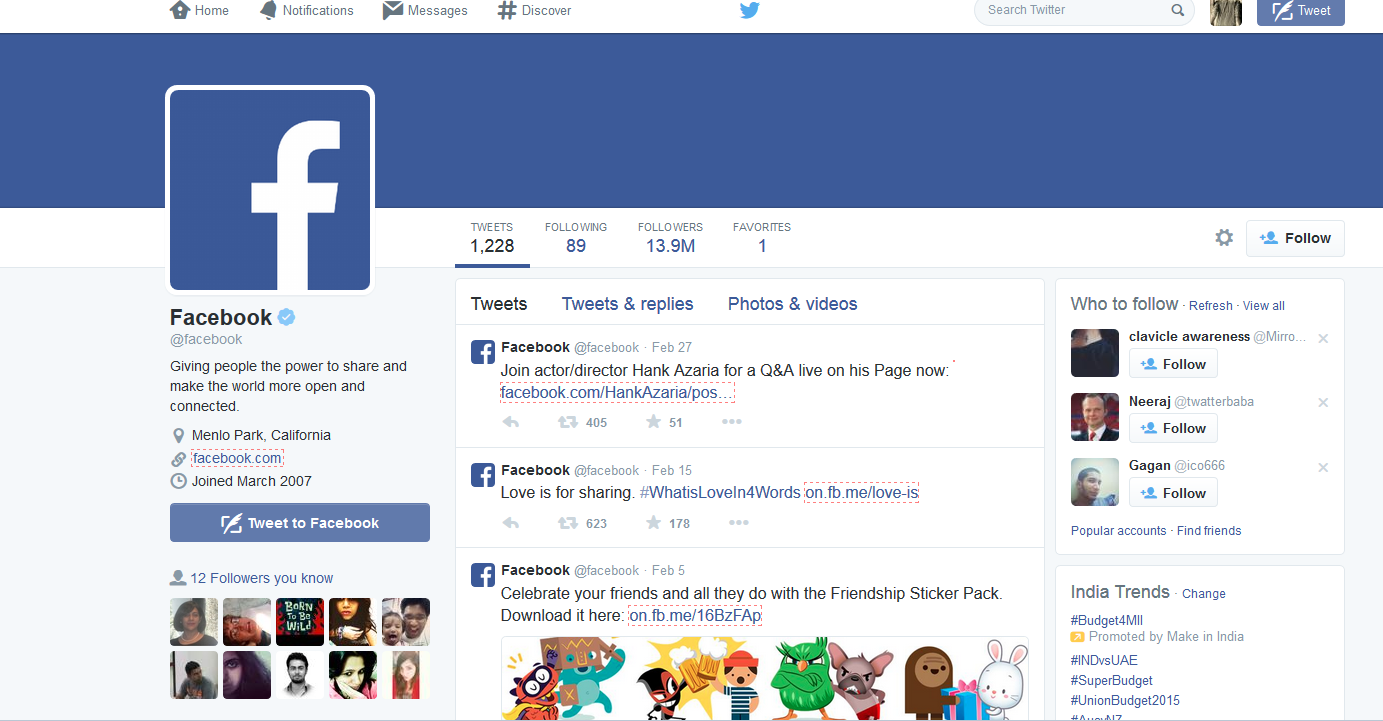Retweet the Love is for sharing tweet
The height and width of the screenshot is (721, 1383).
point(567,523)
